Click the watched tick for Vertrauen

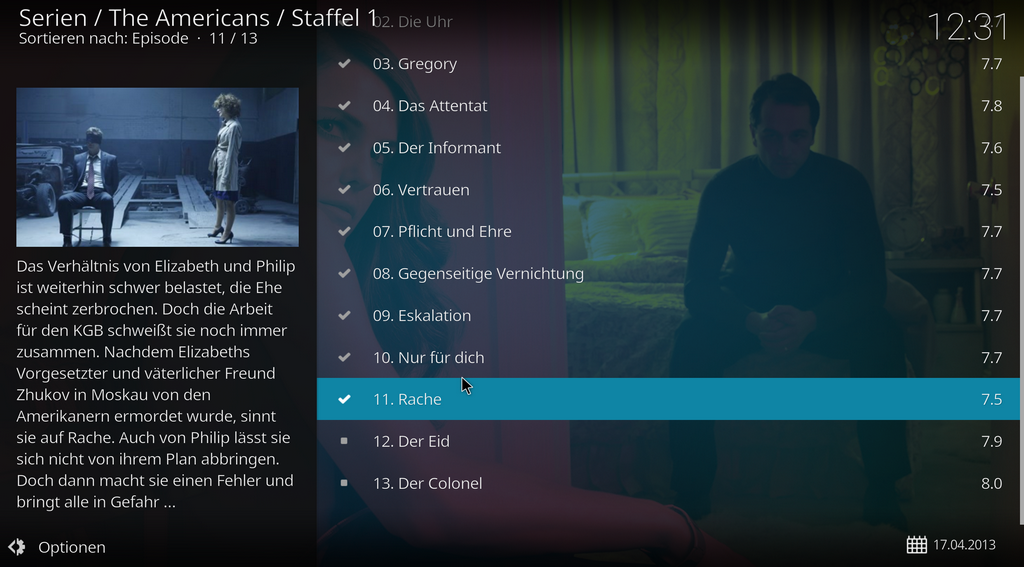344,189
